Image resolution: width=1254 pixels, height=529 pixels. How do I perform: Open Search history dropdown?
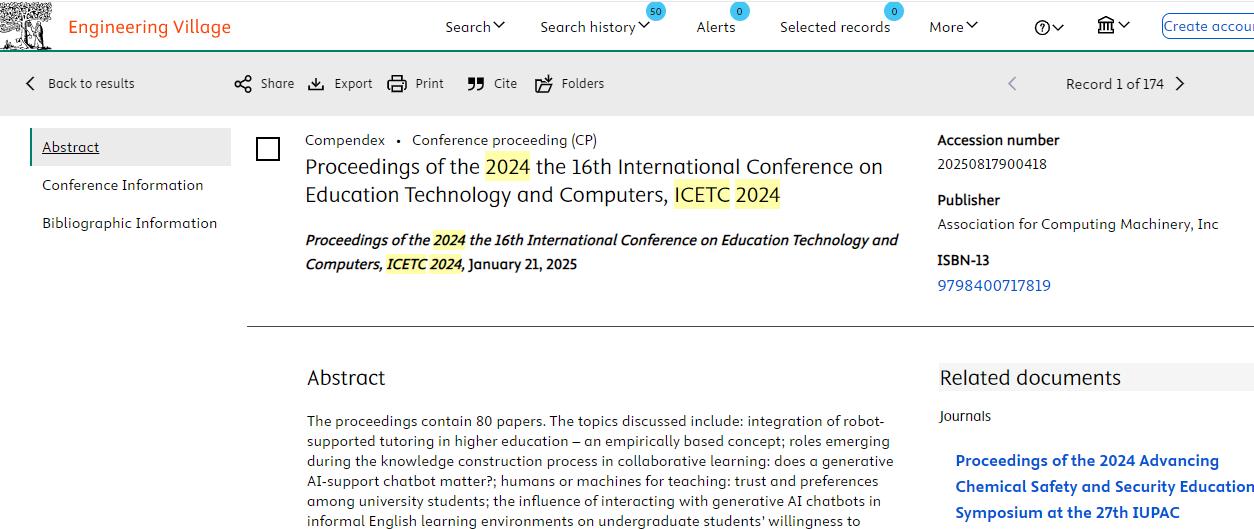coord(595,27)
